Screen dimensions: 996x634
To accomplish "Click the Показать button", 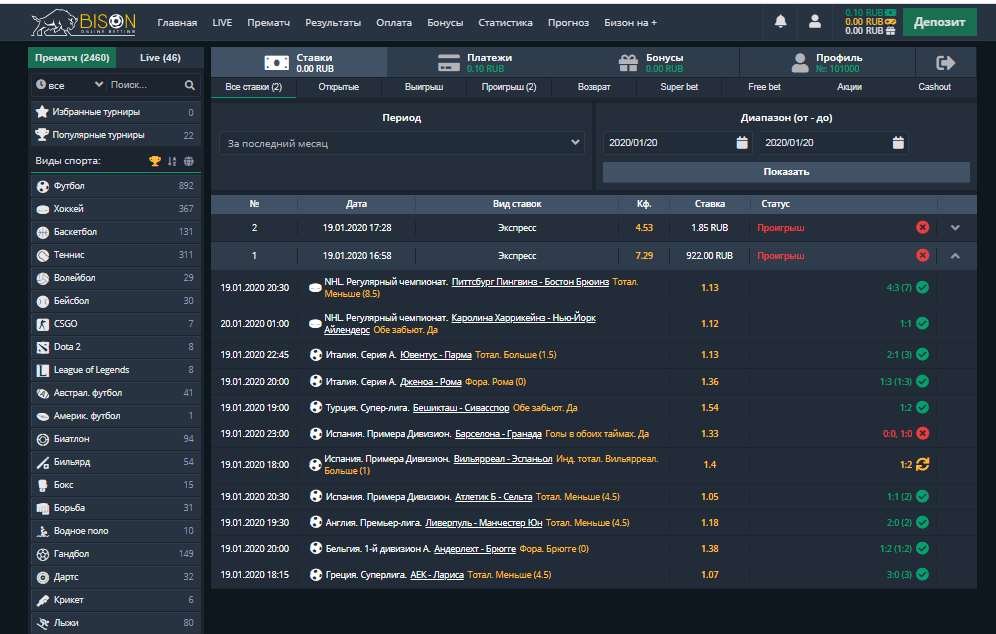I will (786, 172).
